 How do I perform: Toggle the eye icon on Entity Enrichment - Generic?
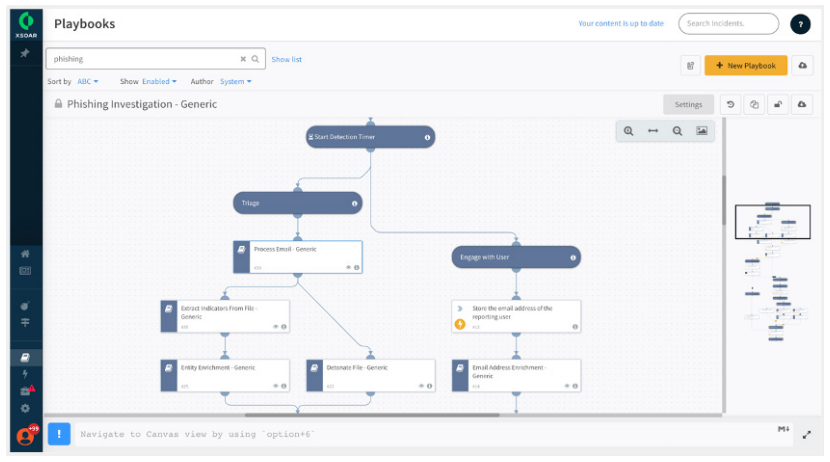(275, 386)
